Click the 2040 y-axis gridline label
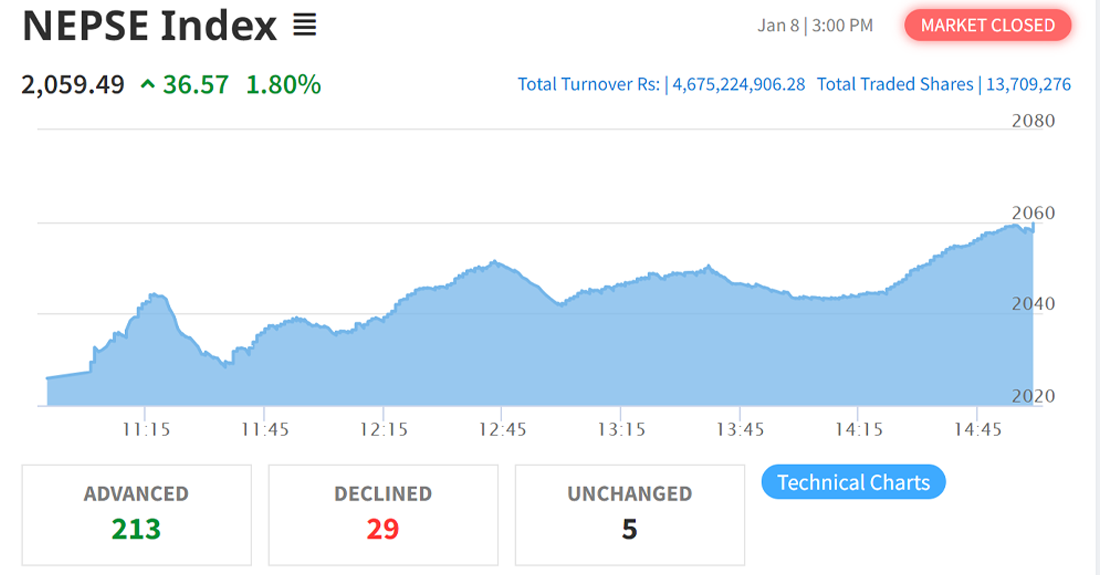Screen dimensions: 1100x575 click(1033, 303)
